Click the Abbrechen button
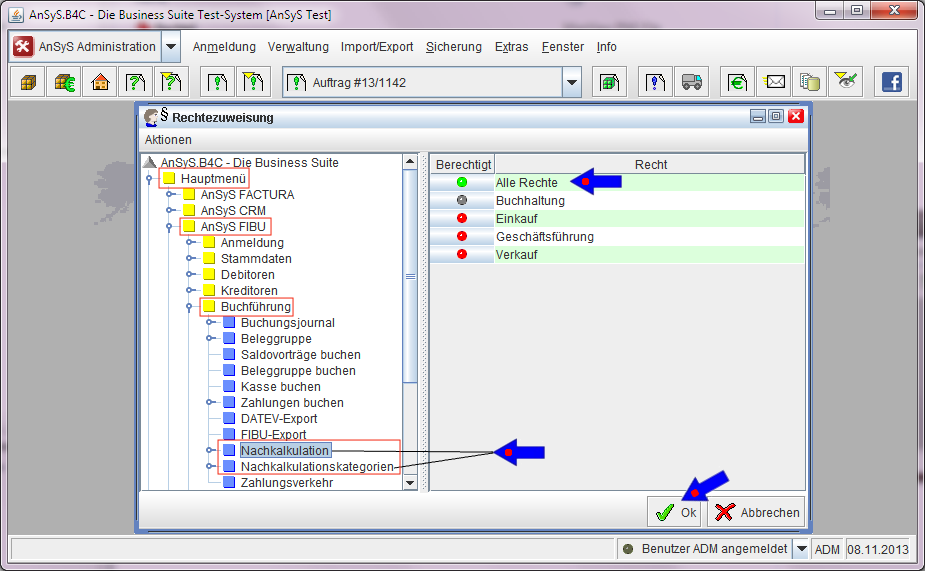925x571 pixels. point(756,512)
